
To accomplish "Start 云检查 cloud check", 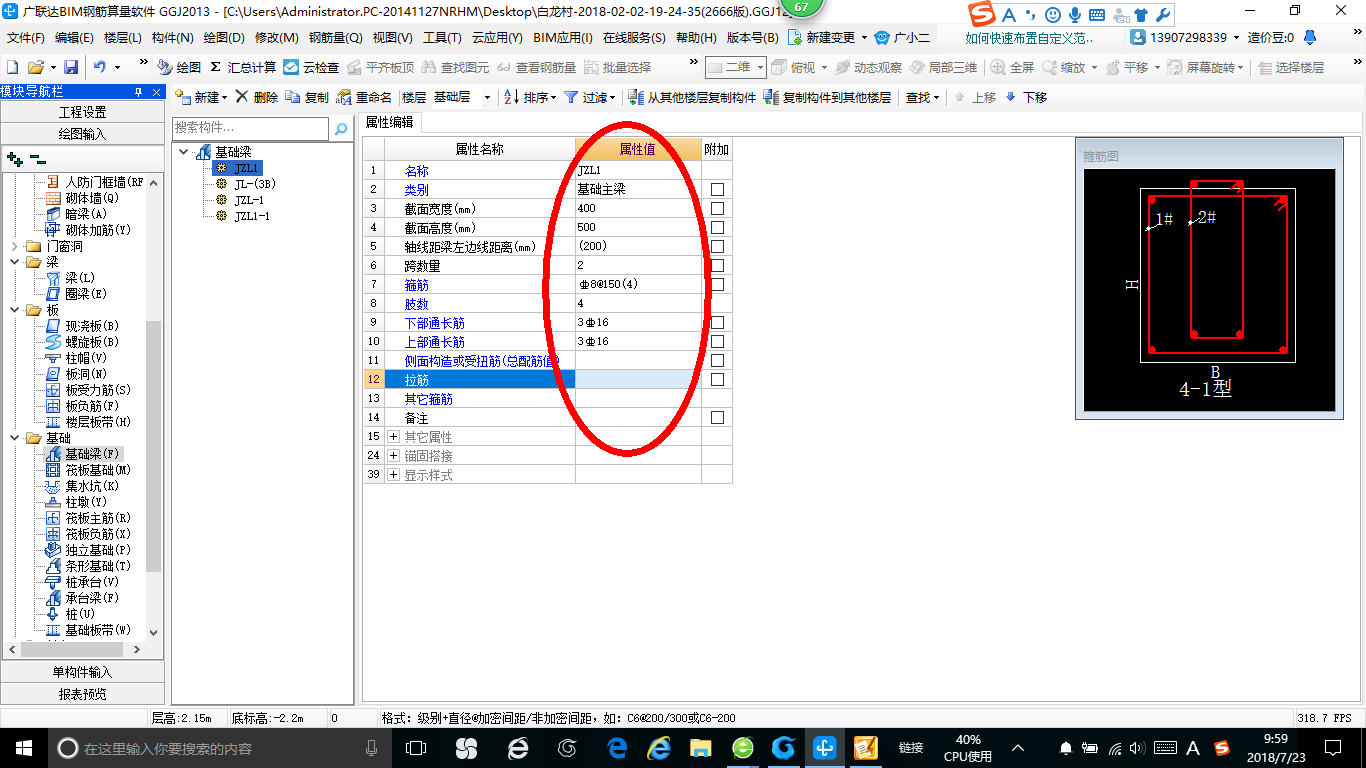I will click(311, 67).
